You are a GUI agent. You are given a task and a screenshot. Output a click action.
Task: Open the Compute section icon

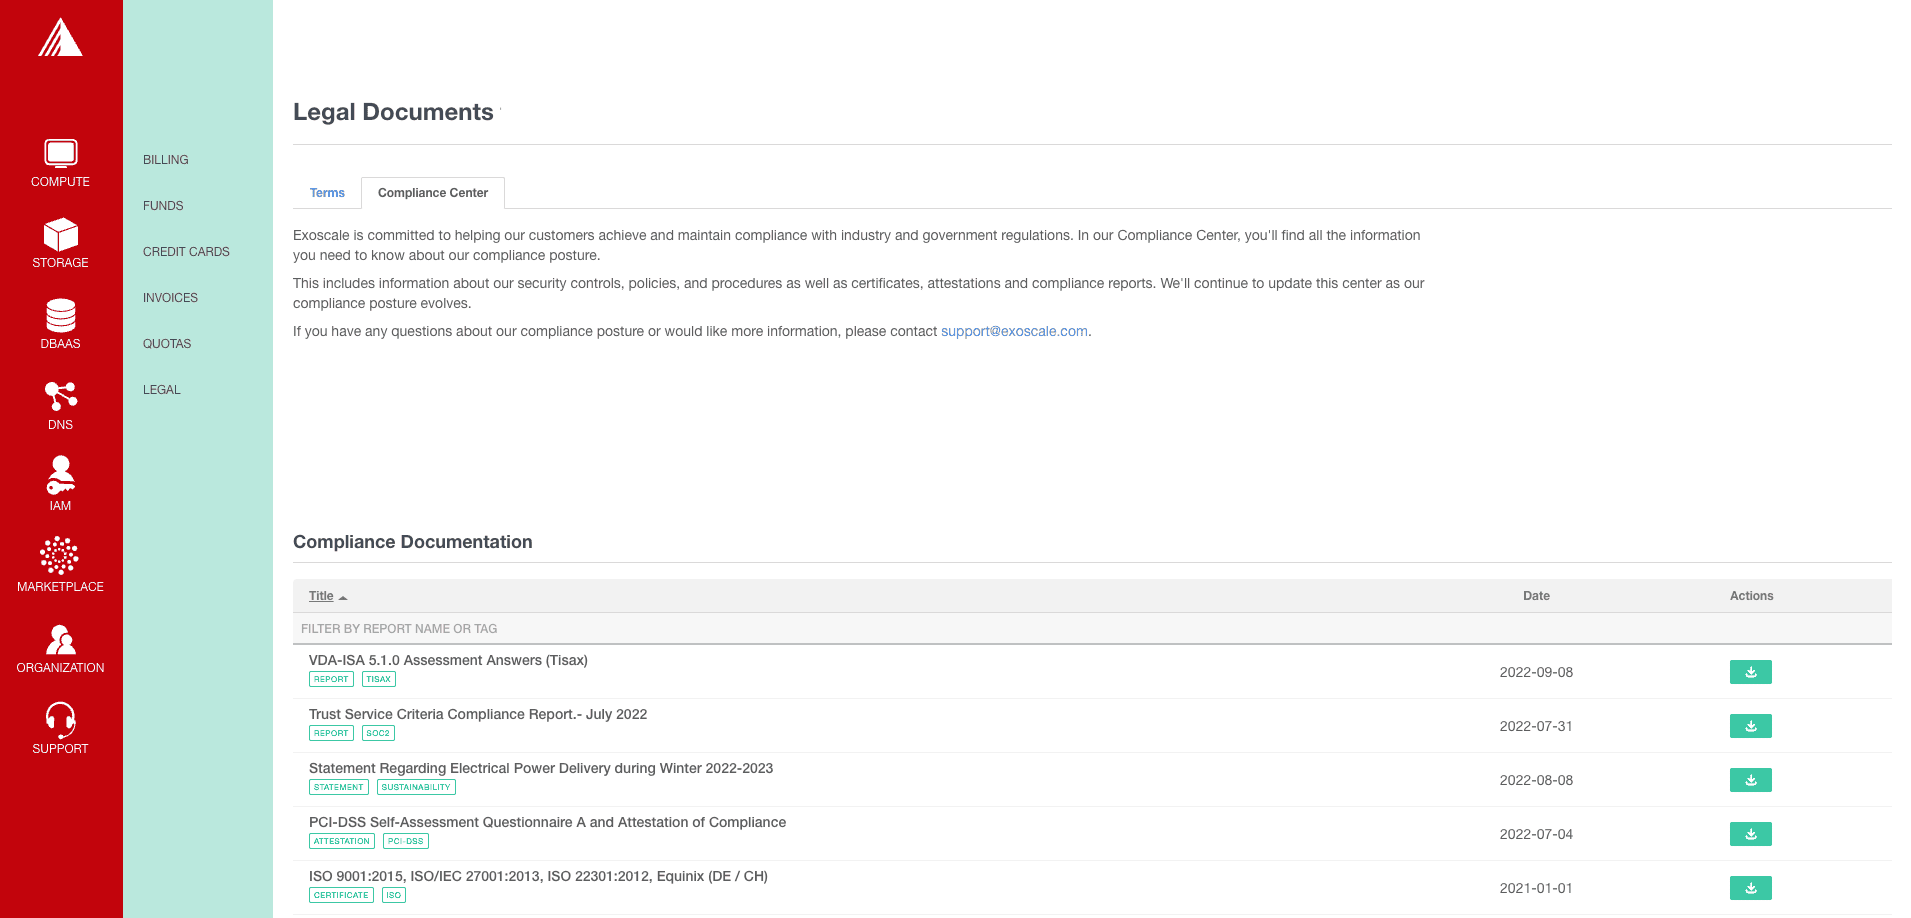click(60, 153)
